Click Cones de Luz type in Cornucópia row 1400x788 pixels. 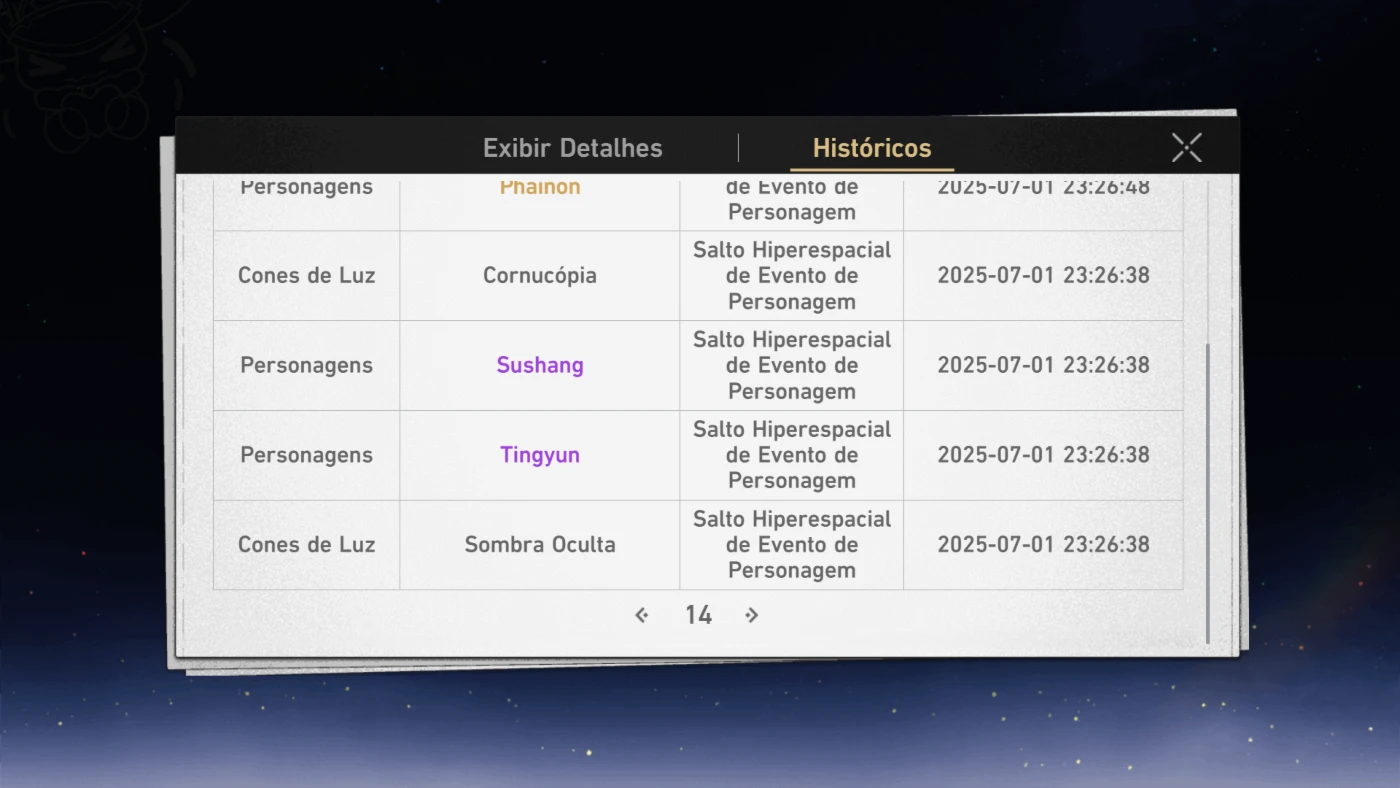tap(307, 275)
